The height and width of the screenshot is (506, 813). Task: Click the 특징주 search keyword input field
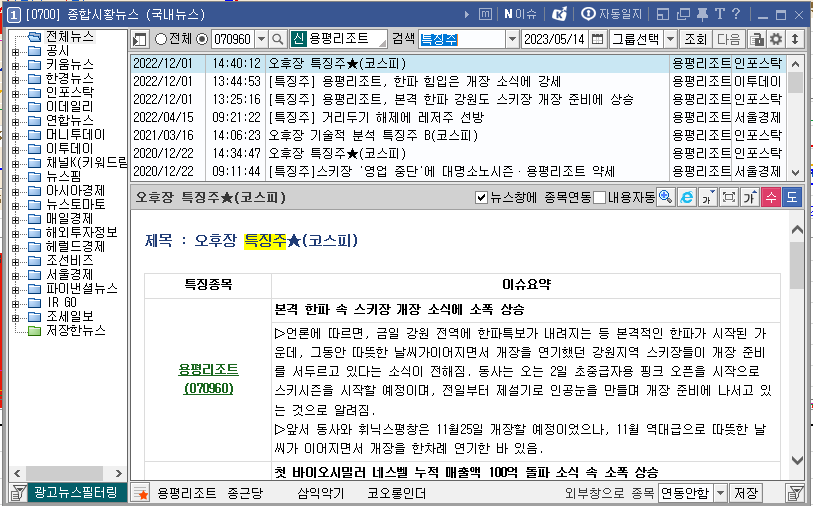[x=462, y=39]
